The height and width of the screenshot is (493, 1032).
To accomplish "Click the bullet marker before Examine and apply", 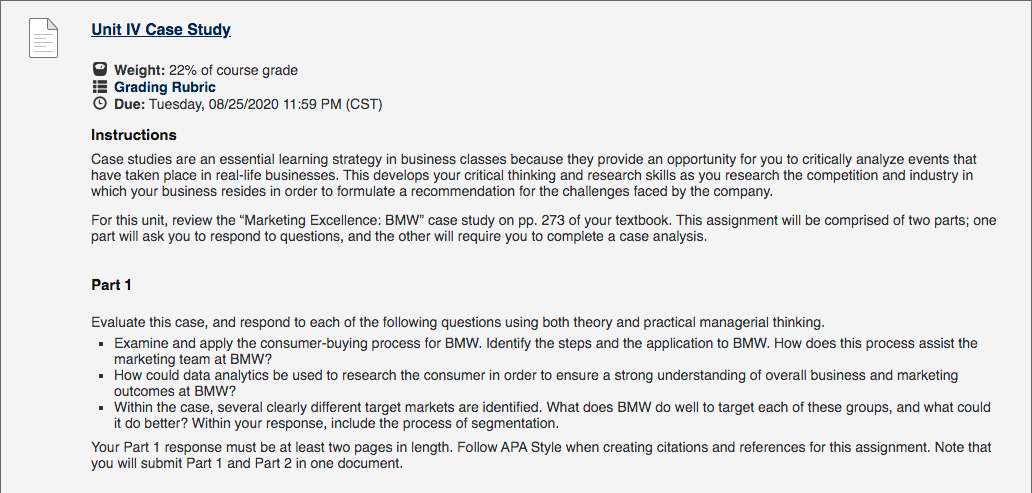I will point(101,344).
